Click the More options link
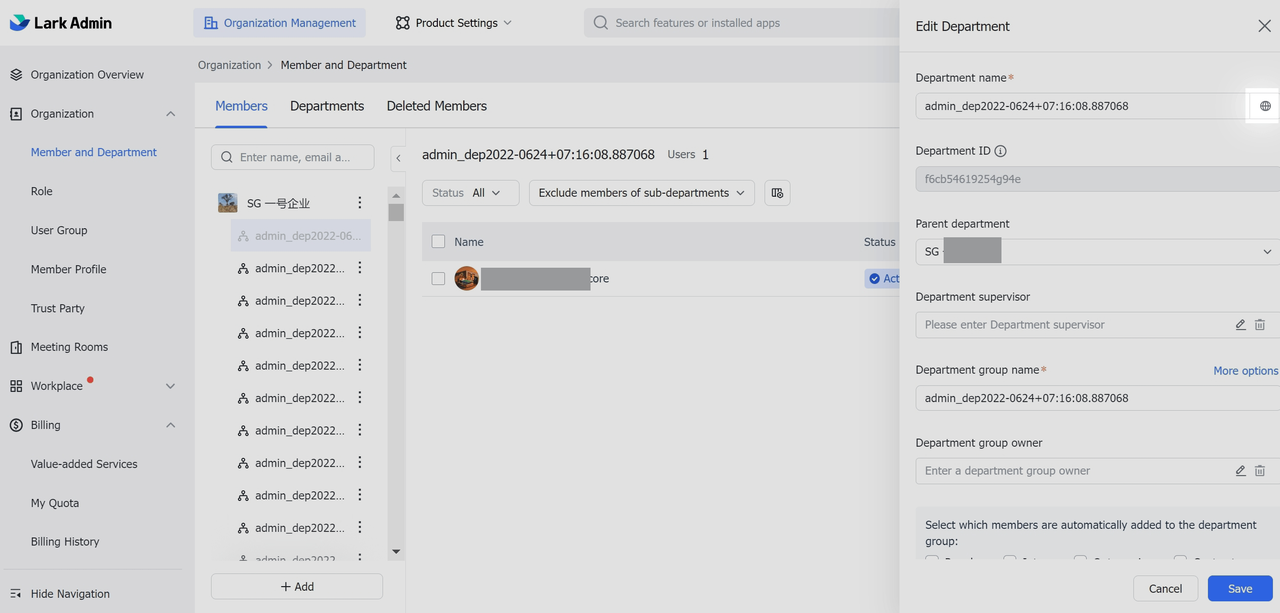The width and height of the screenshot is (1280, 613). (x=1245, y=371)
